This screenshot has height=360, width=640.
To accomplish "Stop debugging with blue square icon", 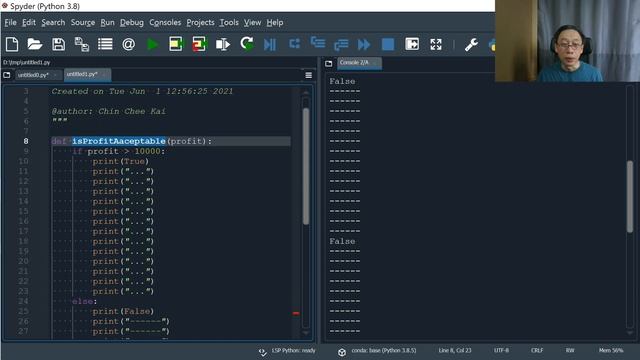I will point(388,44).
